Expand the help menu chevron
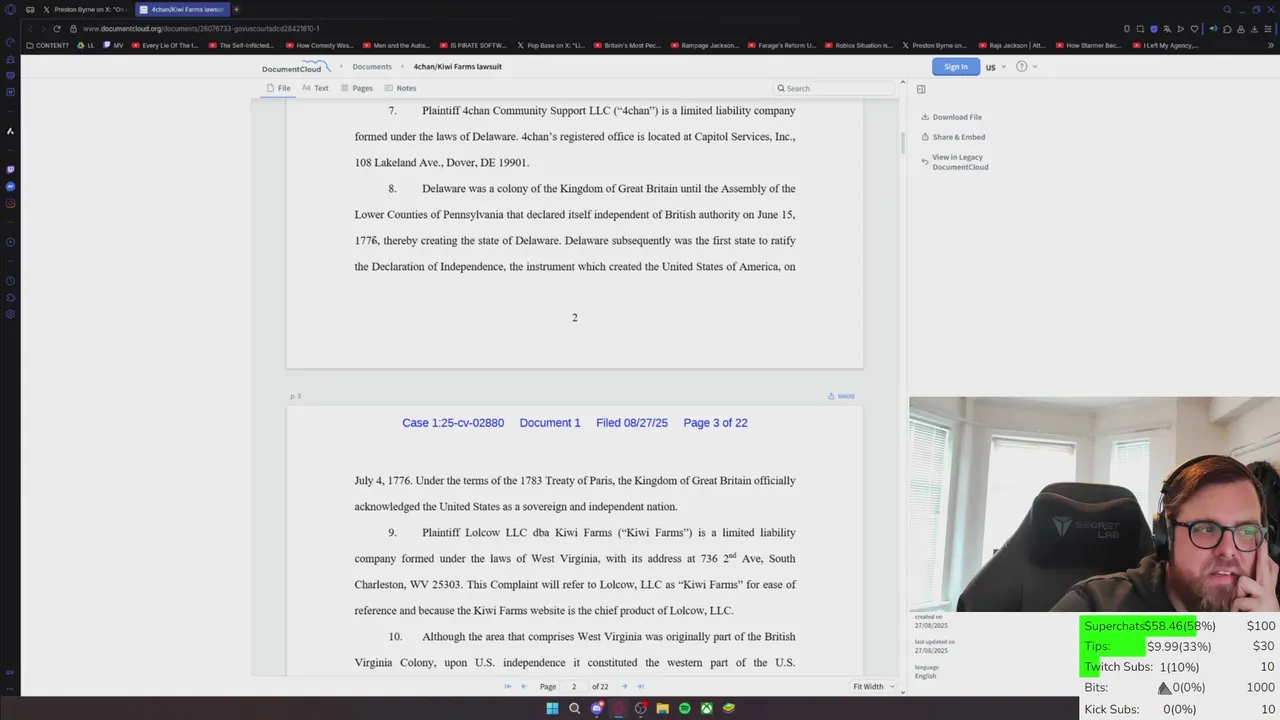1280x720 pixels. [1034, 67]
